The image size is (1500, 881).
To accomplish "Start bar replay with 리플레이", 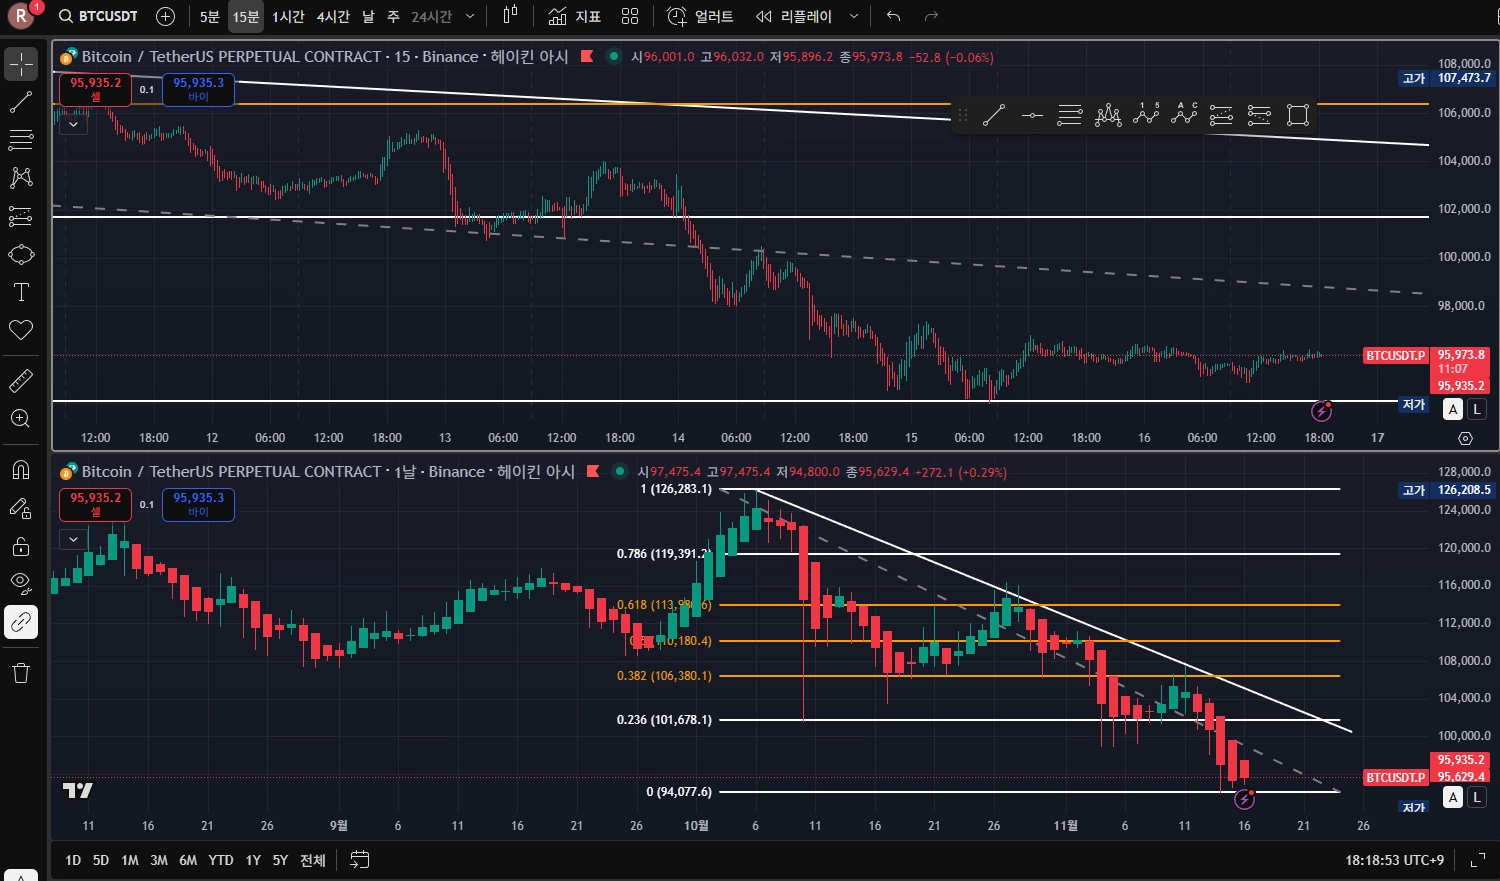I will pyautogui.click(x=794, y=16).
